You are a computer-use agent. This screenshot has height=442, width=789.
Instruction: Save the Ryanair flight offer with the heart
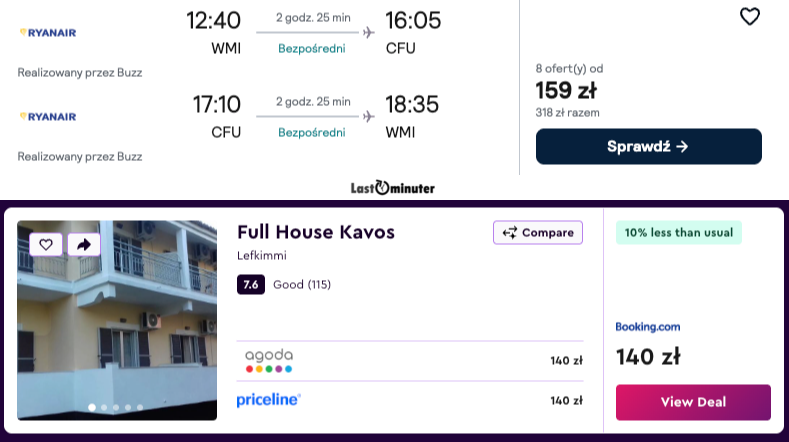click(749, 17)
